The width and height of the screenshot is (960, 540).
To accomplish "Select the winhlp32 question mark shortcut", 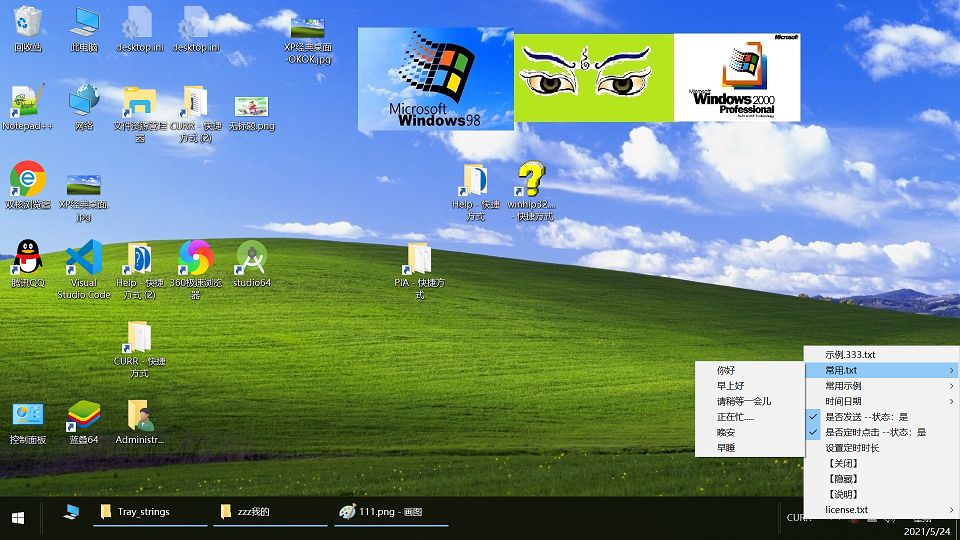I will [531, 191].
